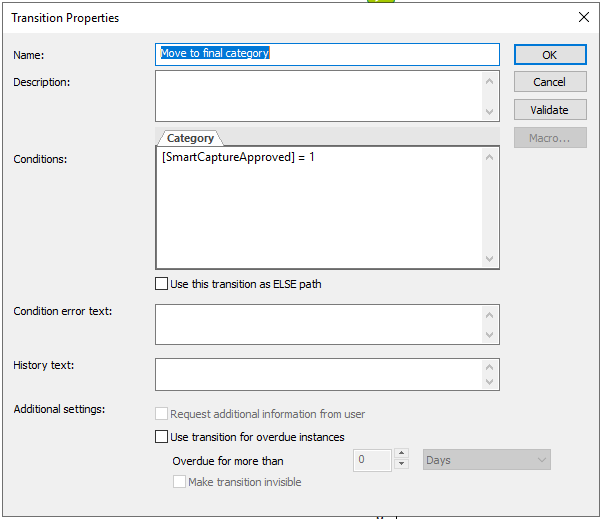This screenshot has height=519, width=604.
Task: Click the Condition error text field
Action: [318, 324]
